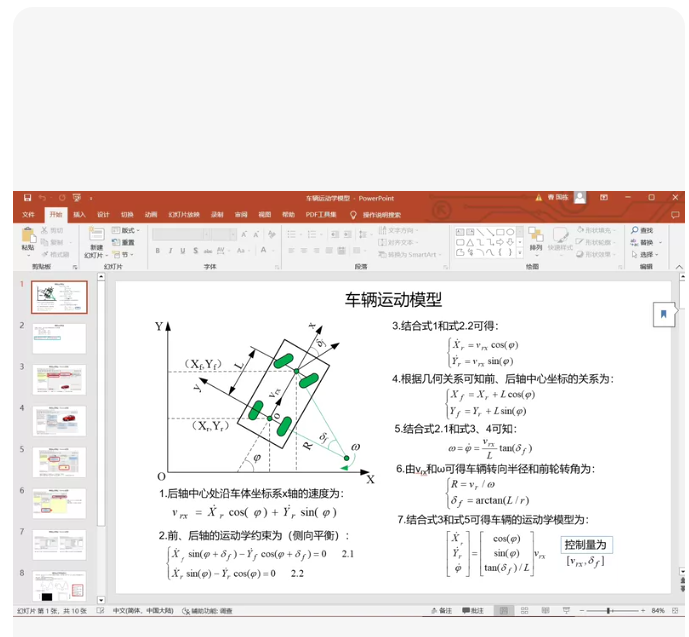Open Shape Effects (形状效果) dropdown
The width and height of the screenshot is (689, 637).
596,254
